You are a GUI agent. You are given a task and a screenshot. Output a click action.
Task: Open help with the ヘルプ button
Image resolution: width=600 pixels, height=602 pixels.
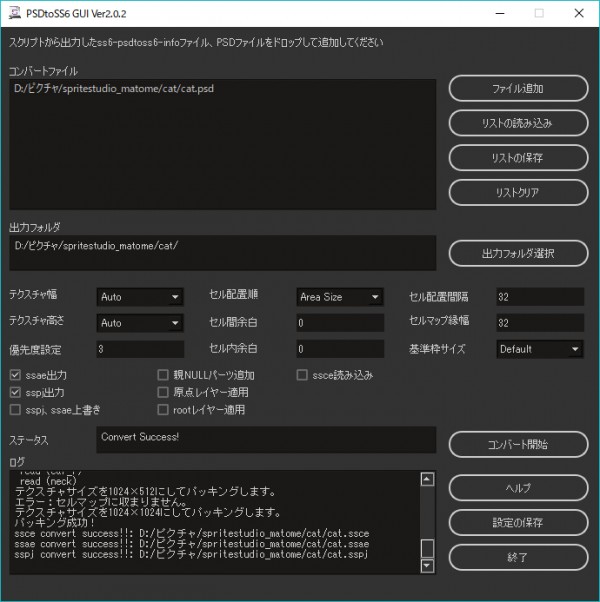click(x=518, y=488)
